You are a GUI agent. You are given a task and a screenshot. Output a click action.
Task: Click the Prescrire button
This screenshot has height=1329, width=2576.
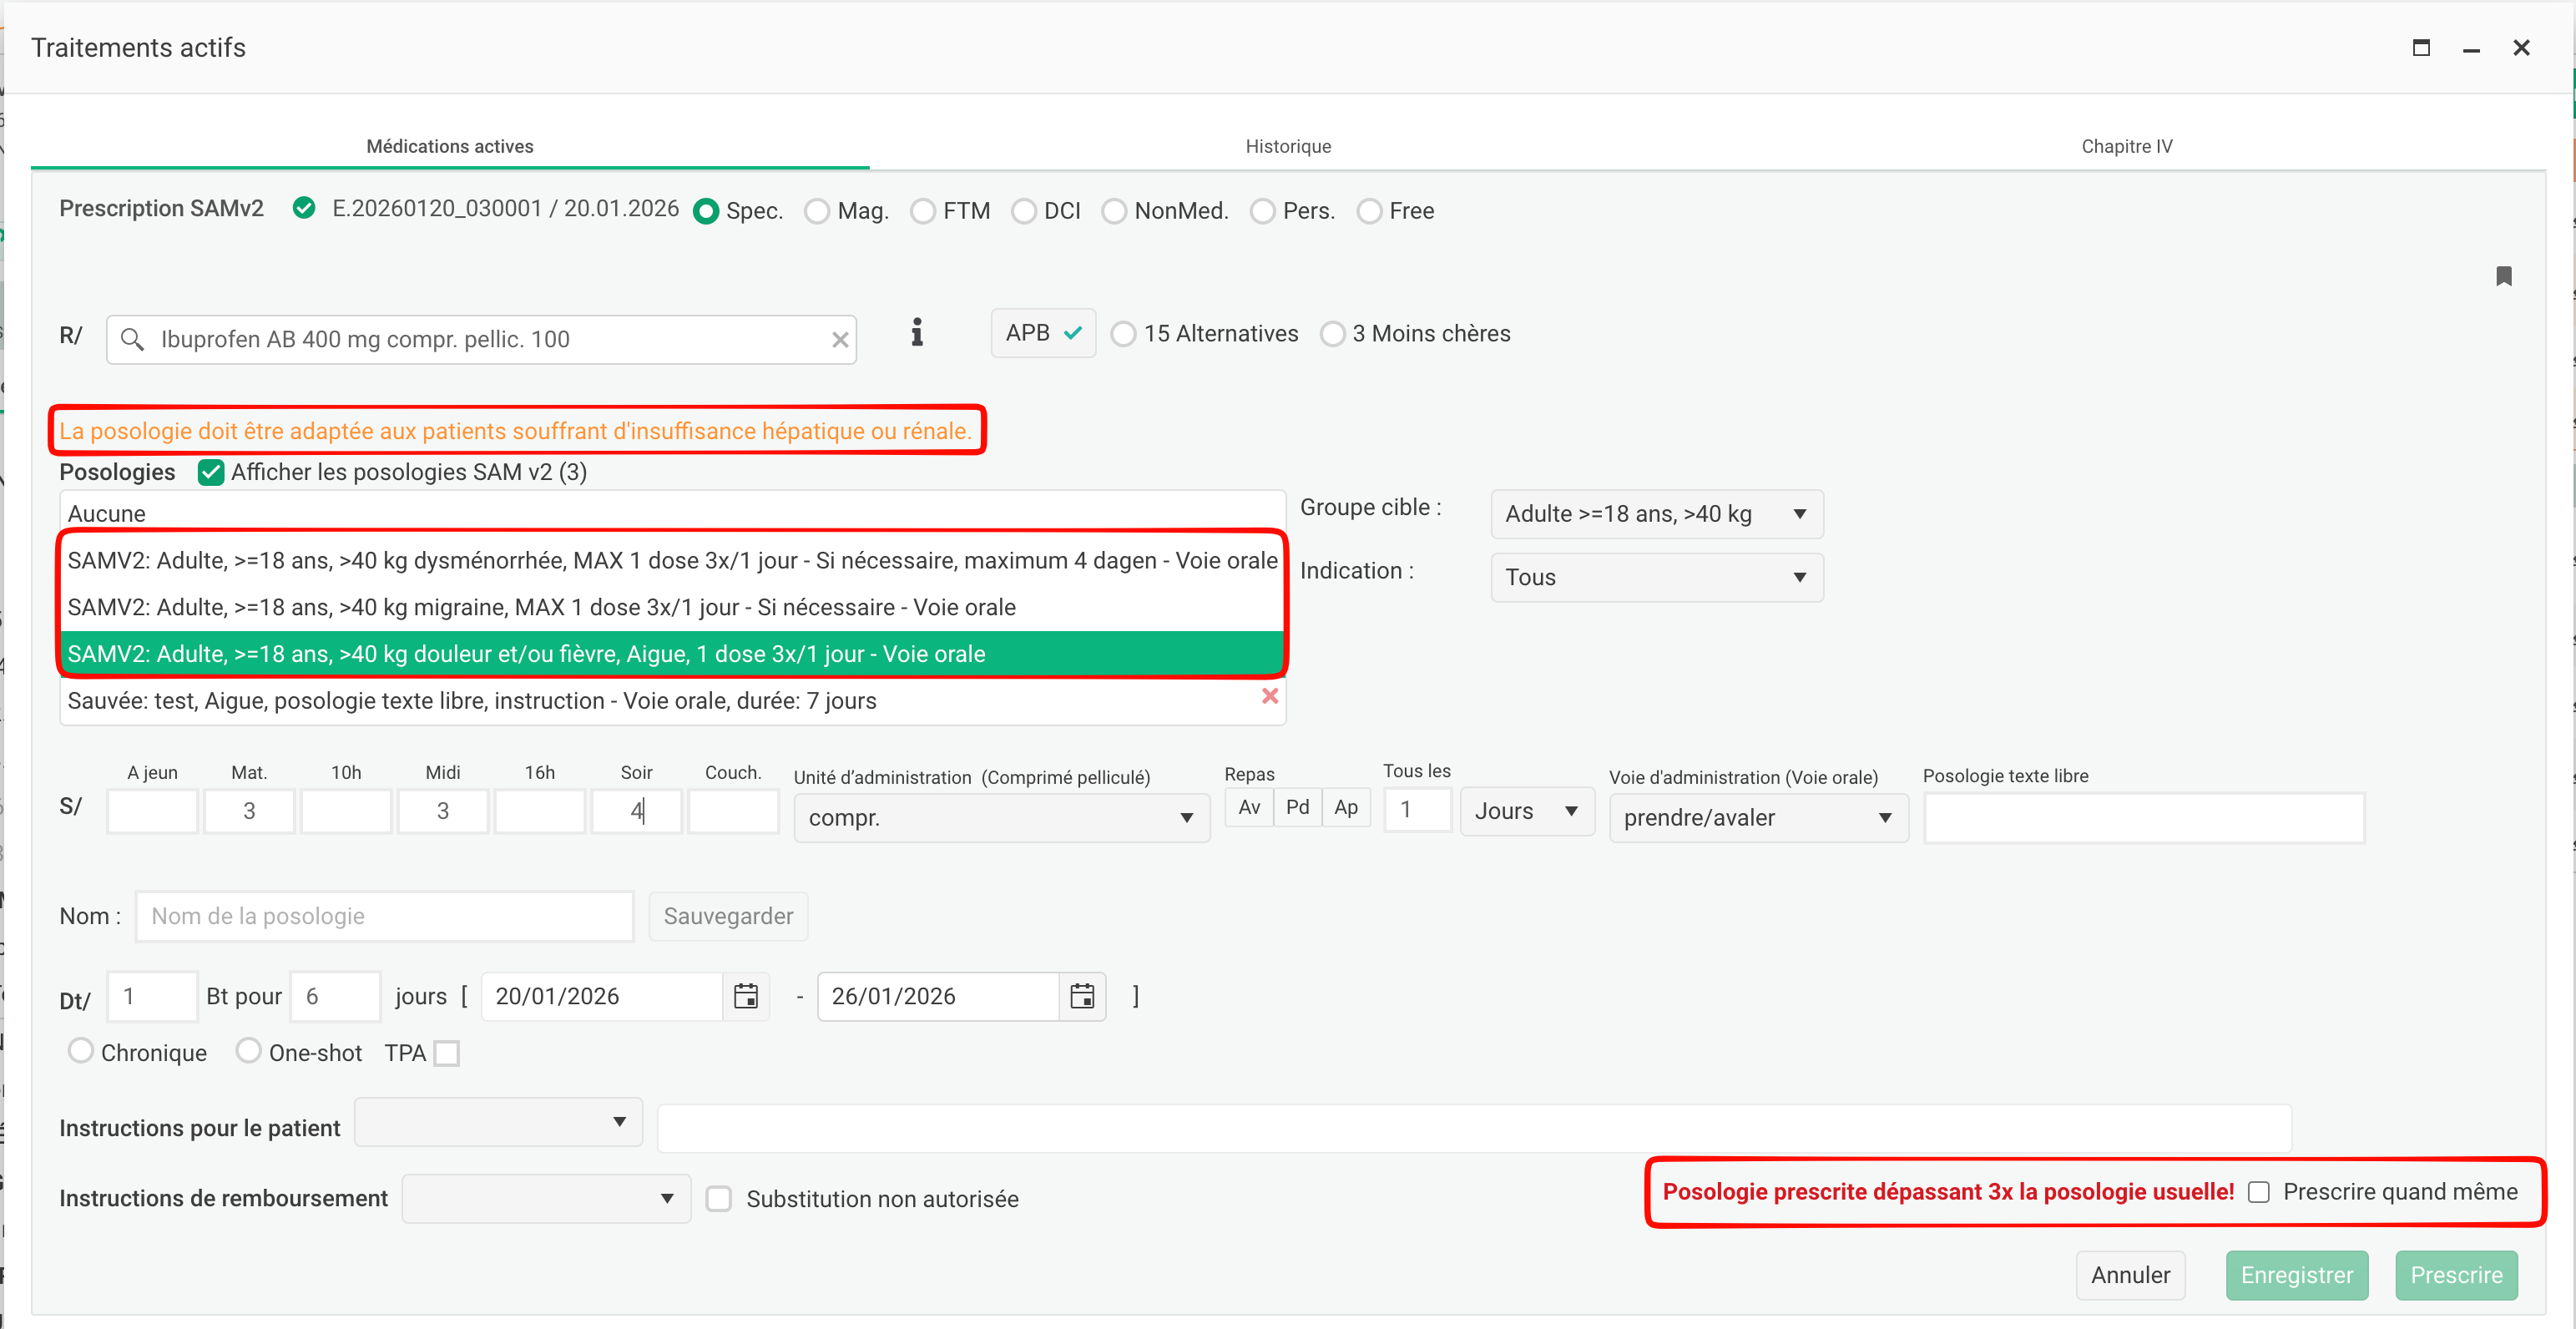point(2455,1275)
